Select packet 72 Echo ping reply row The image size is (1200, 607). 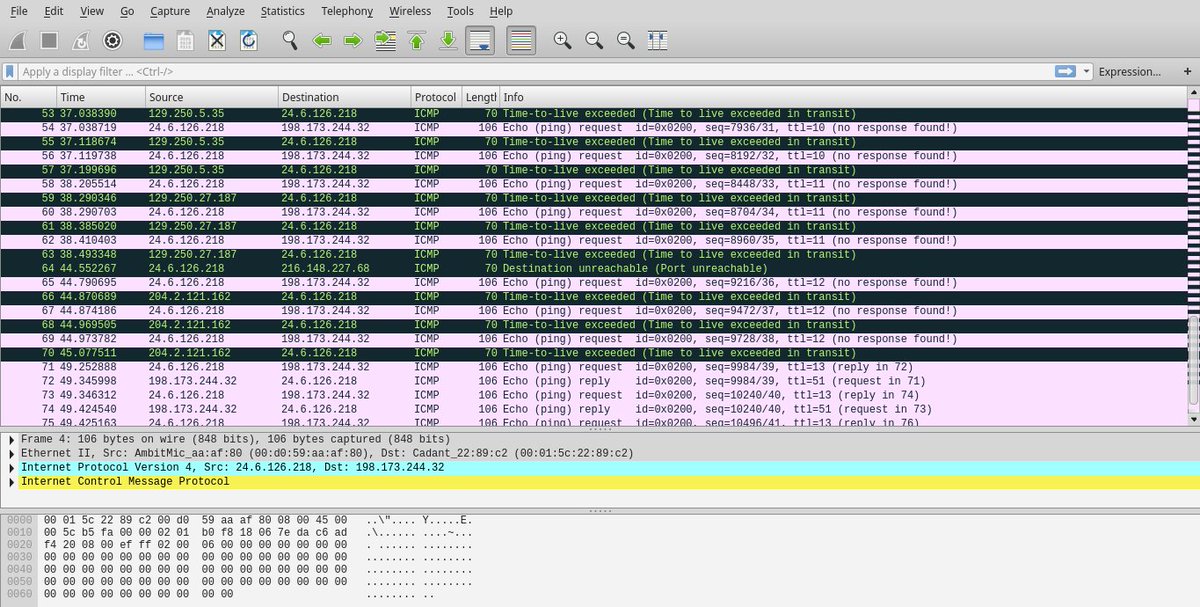pos(593,381)
